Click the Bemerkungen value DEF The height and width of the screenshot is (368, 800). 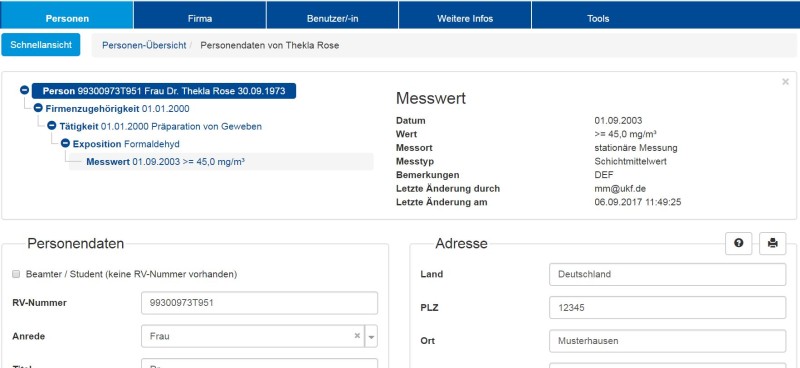click(x=603, y=175)
